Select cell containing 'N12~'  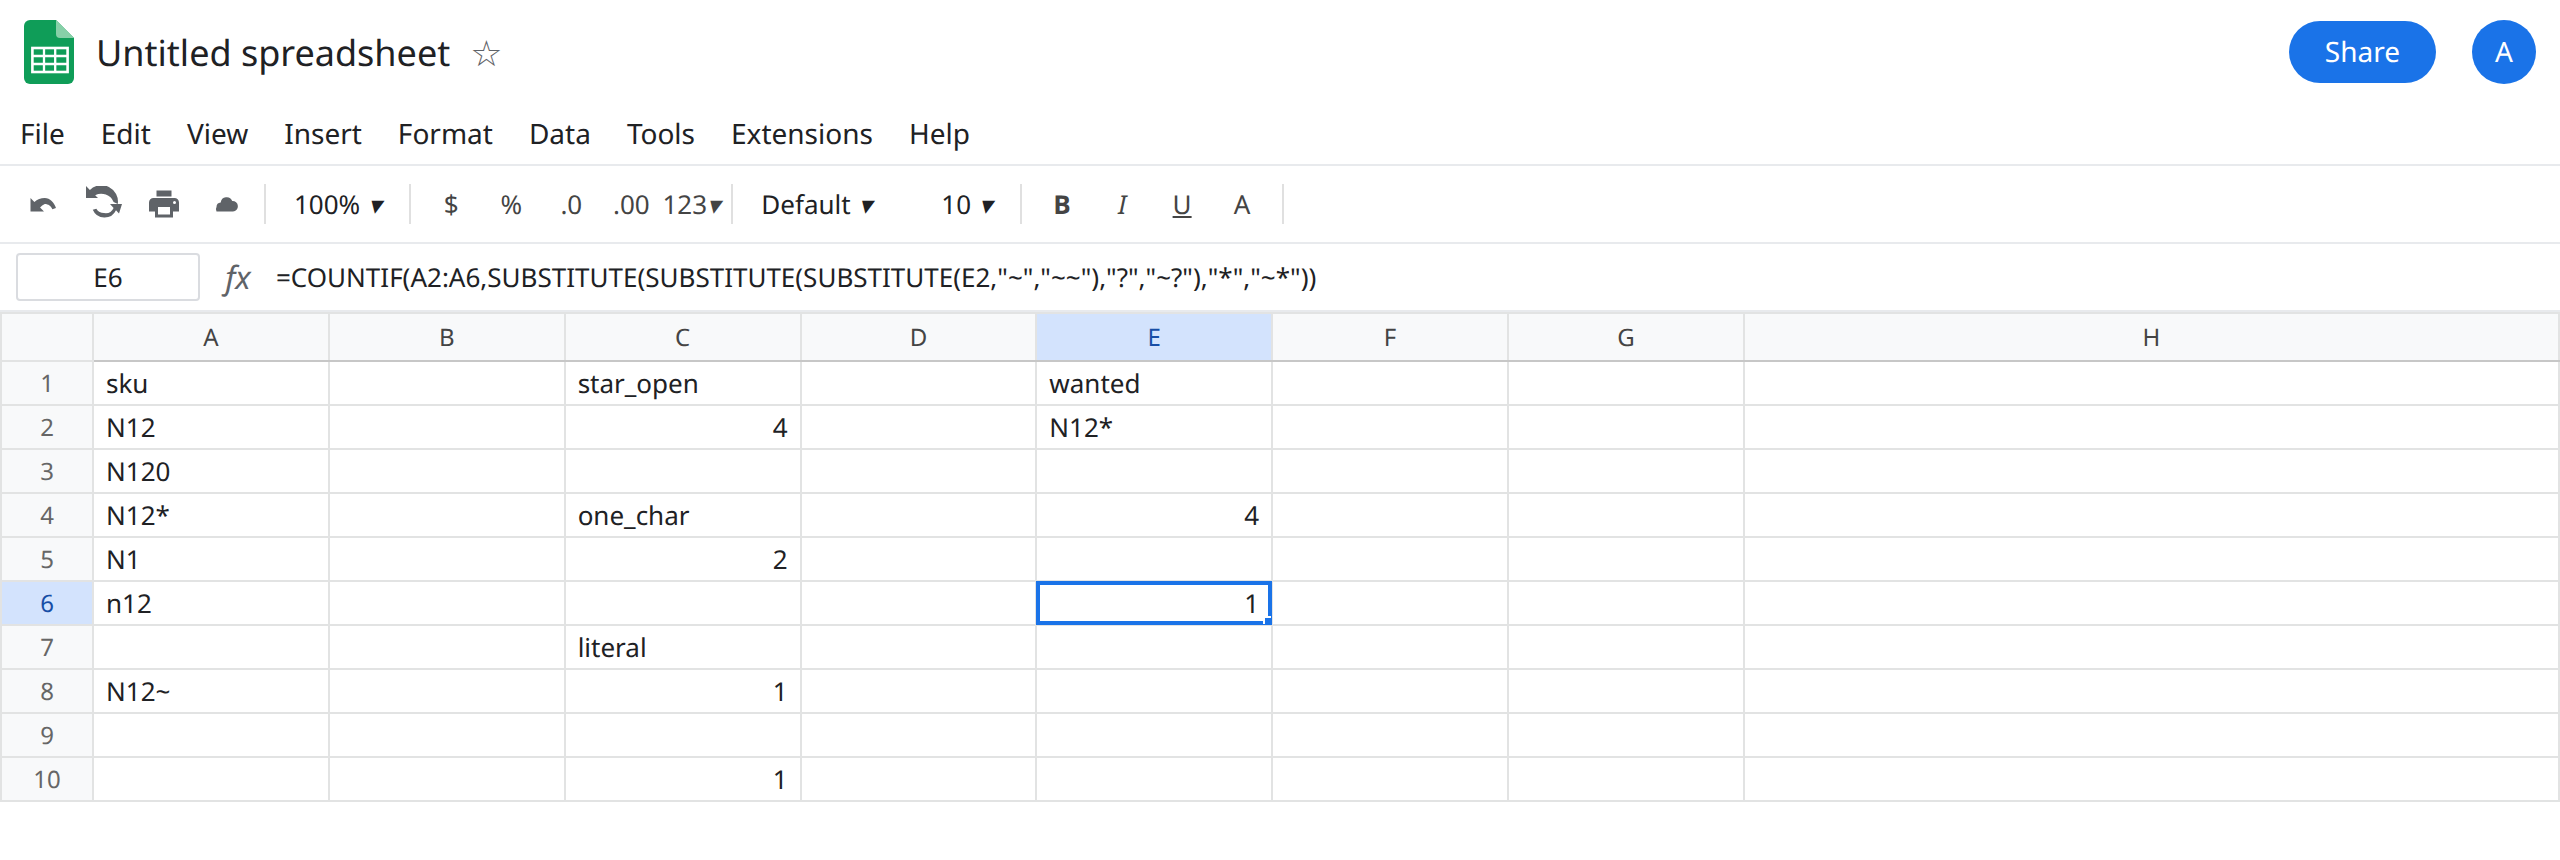(x=211, y=692)
